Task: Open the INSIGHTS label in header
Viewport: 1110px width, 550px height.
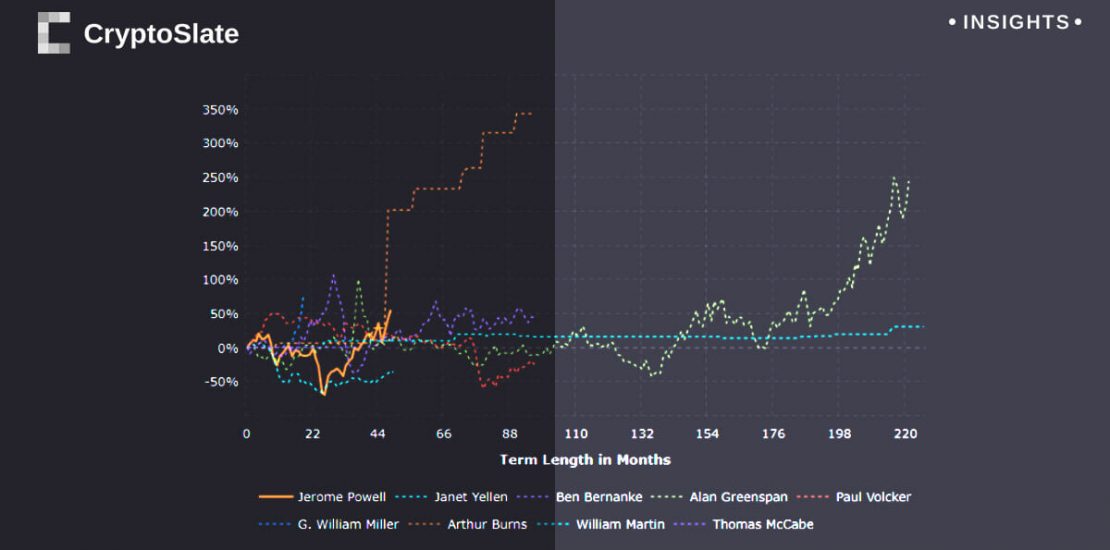Action: (x=1015, y=22)
